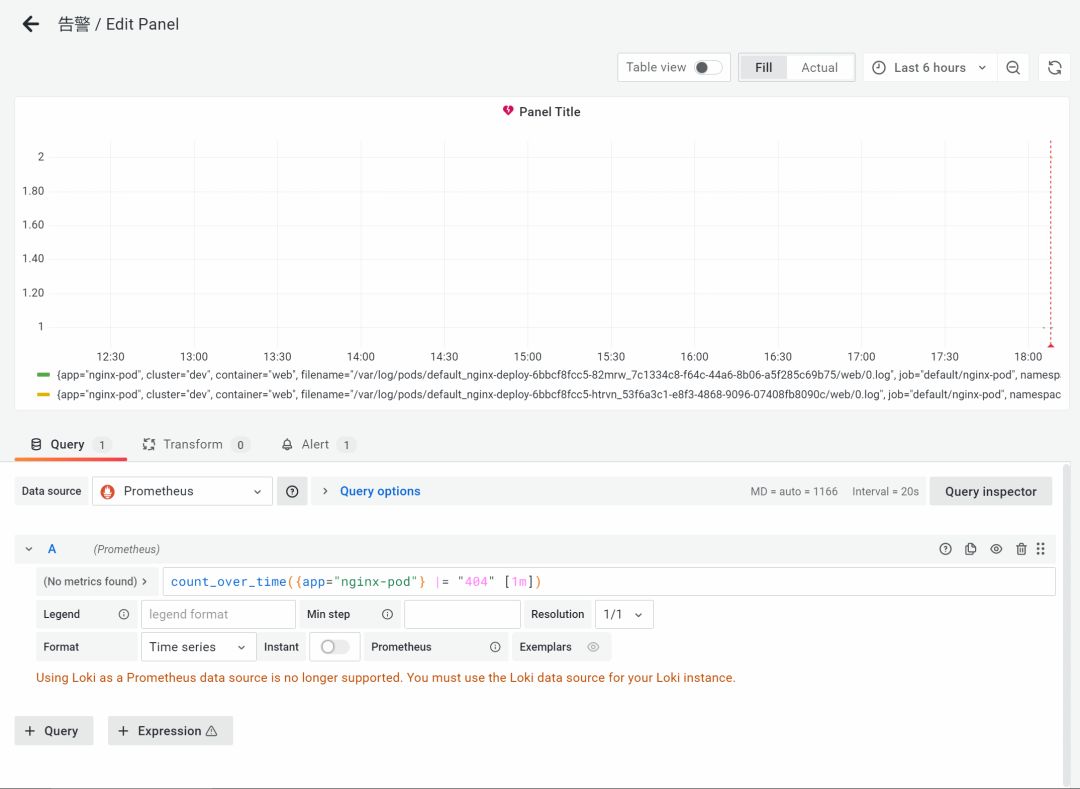Click the Interval = 20s text
This screenshot has width=1080, height=789.
[x=885, y=492]
